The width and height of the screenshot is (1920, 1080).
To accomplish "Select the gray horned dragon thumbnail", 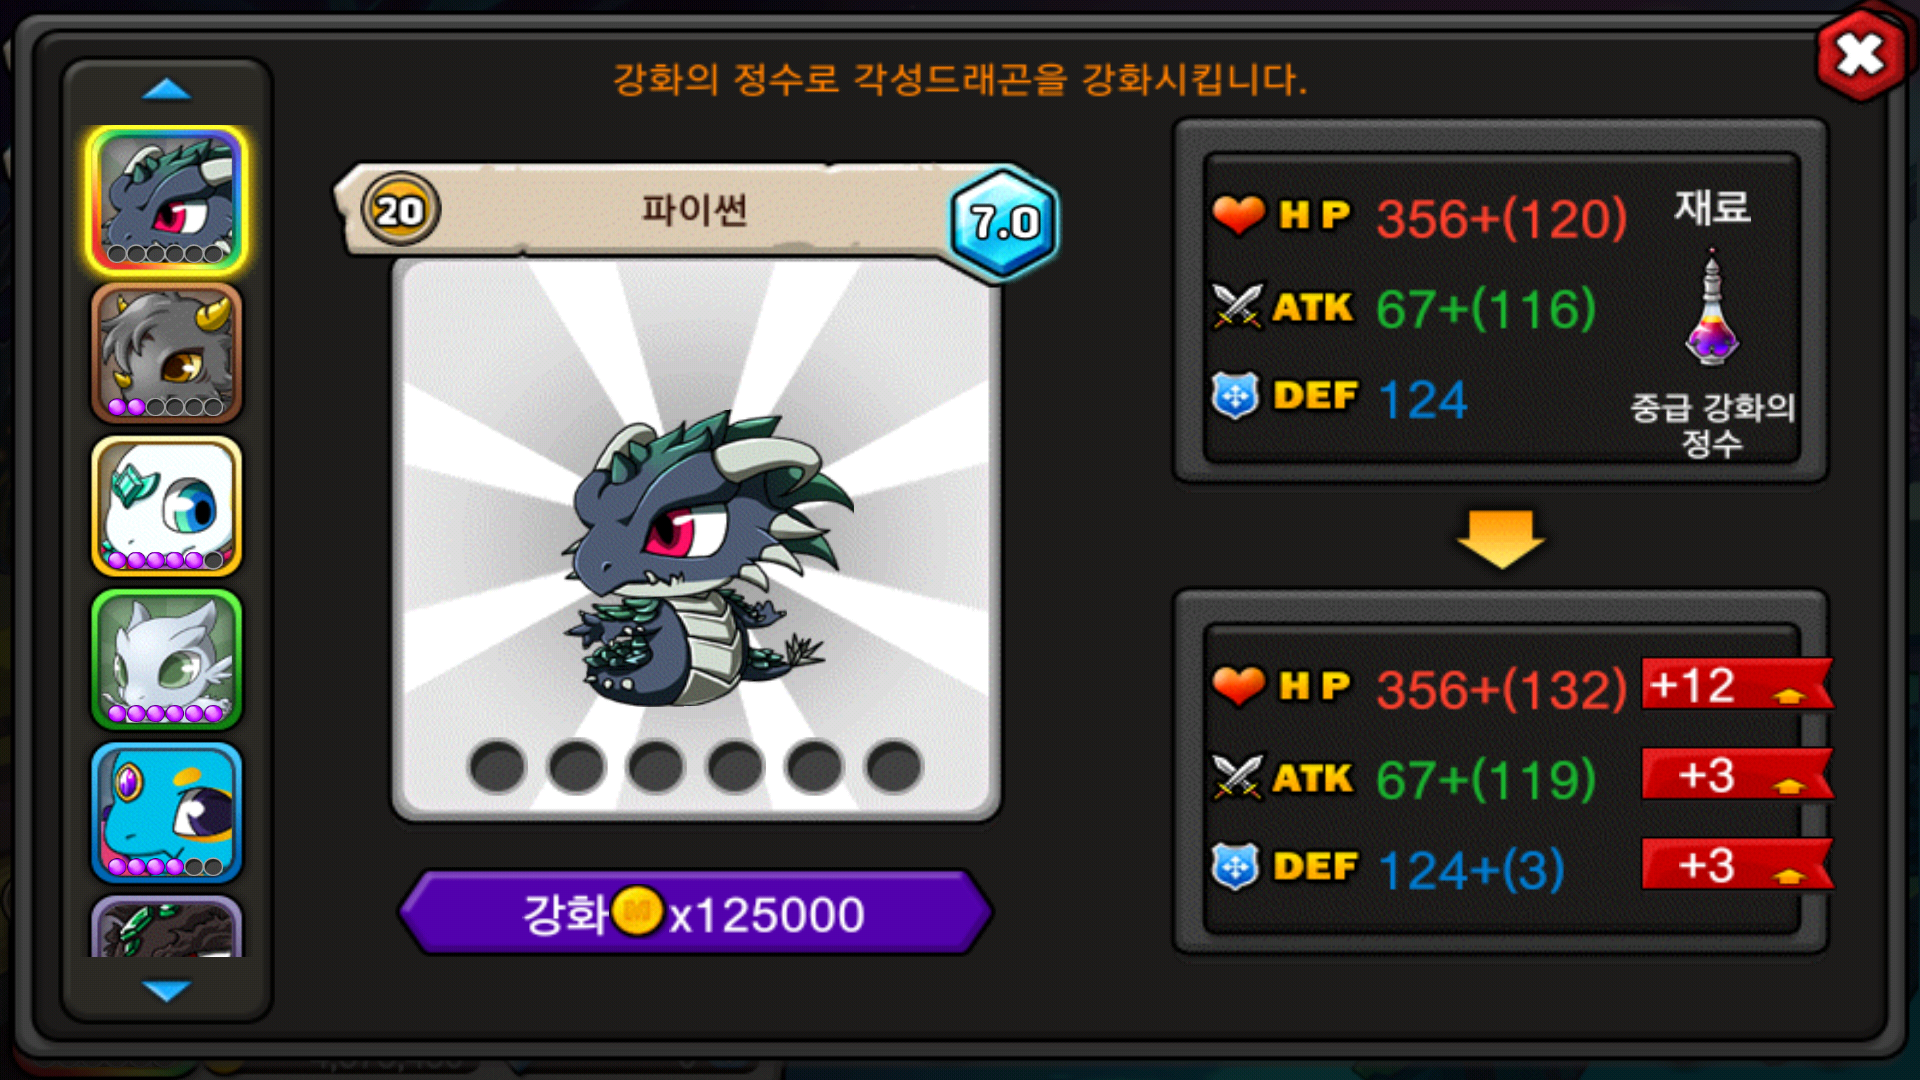I will tap(167, 353).
